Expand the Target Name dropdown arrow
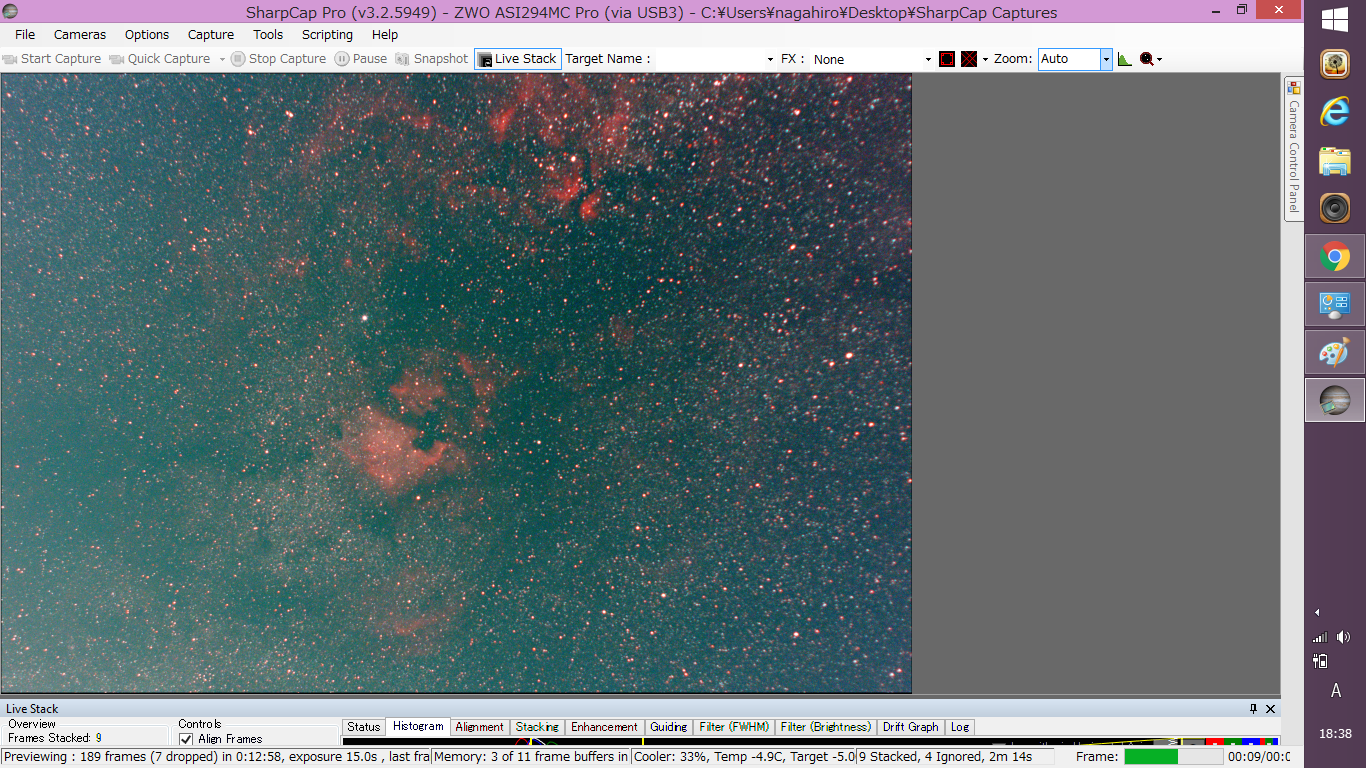The image size is (1366, 768). (x=770, y=59)
